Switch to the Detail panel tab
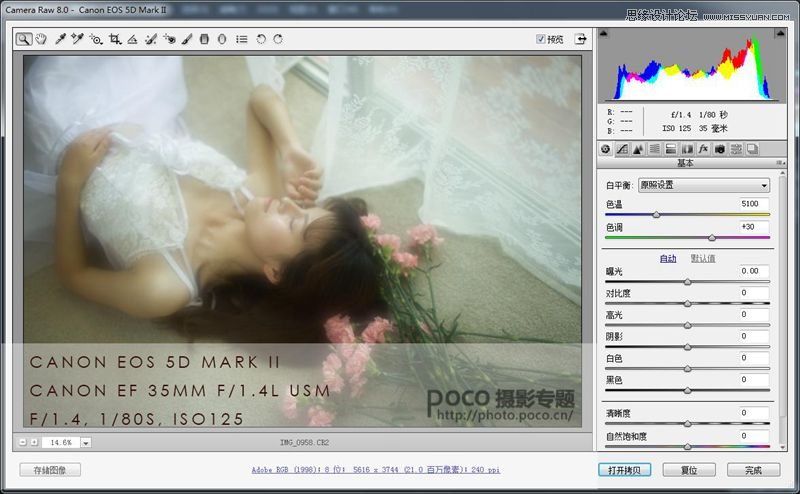800x494 pixels. [x=638, y=149]
